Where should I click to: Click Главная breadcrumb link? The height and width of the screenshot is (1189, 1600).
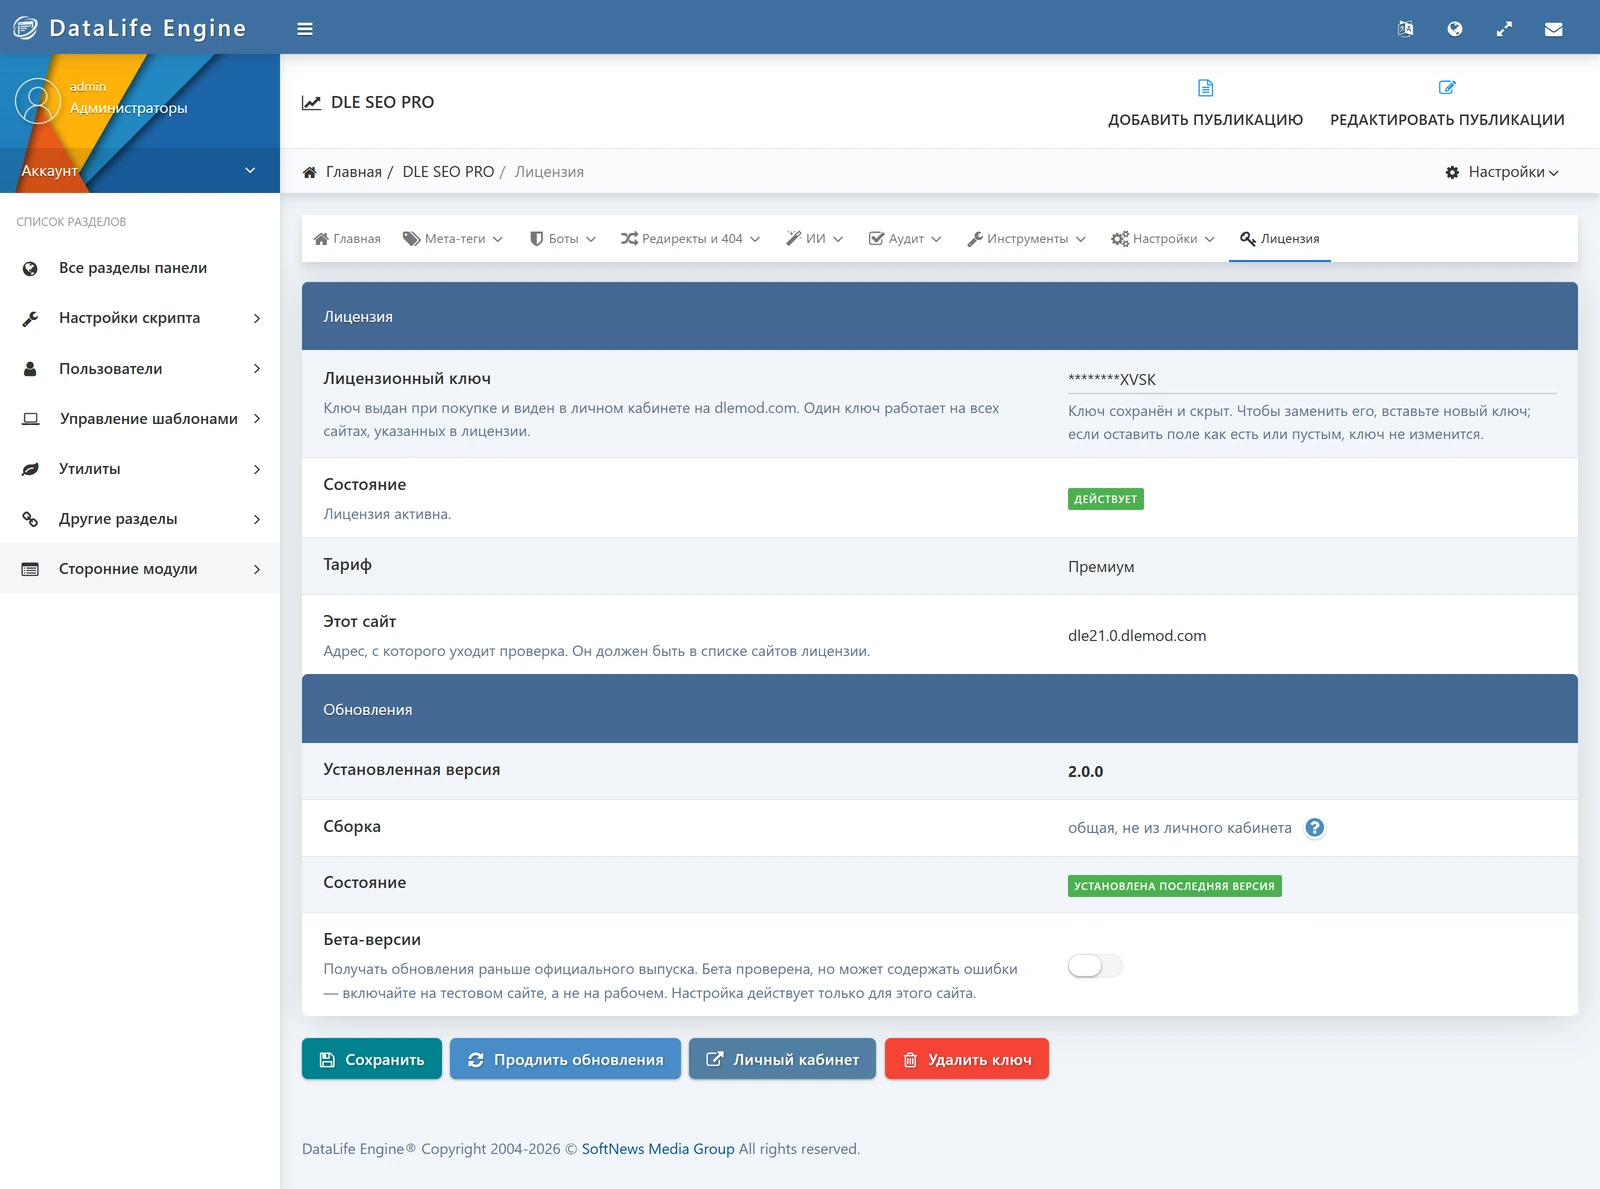(354, 172)
